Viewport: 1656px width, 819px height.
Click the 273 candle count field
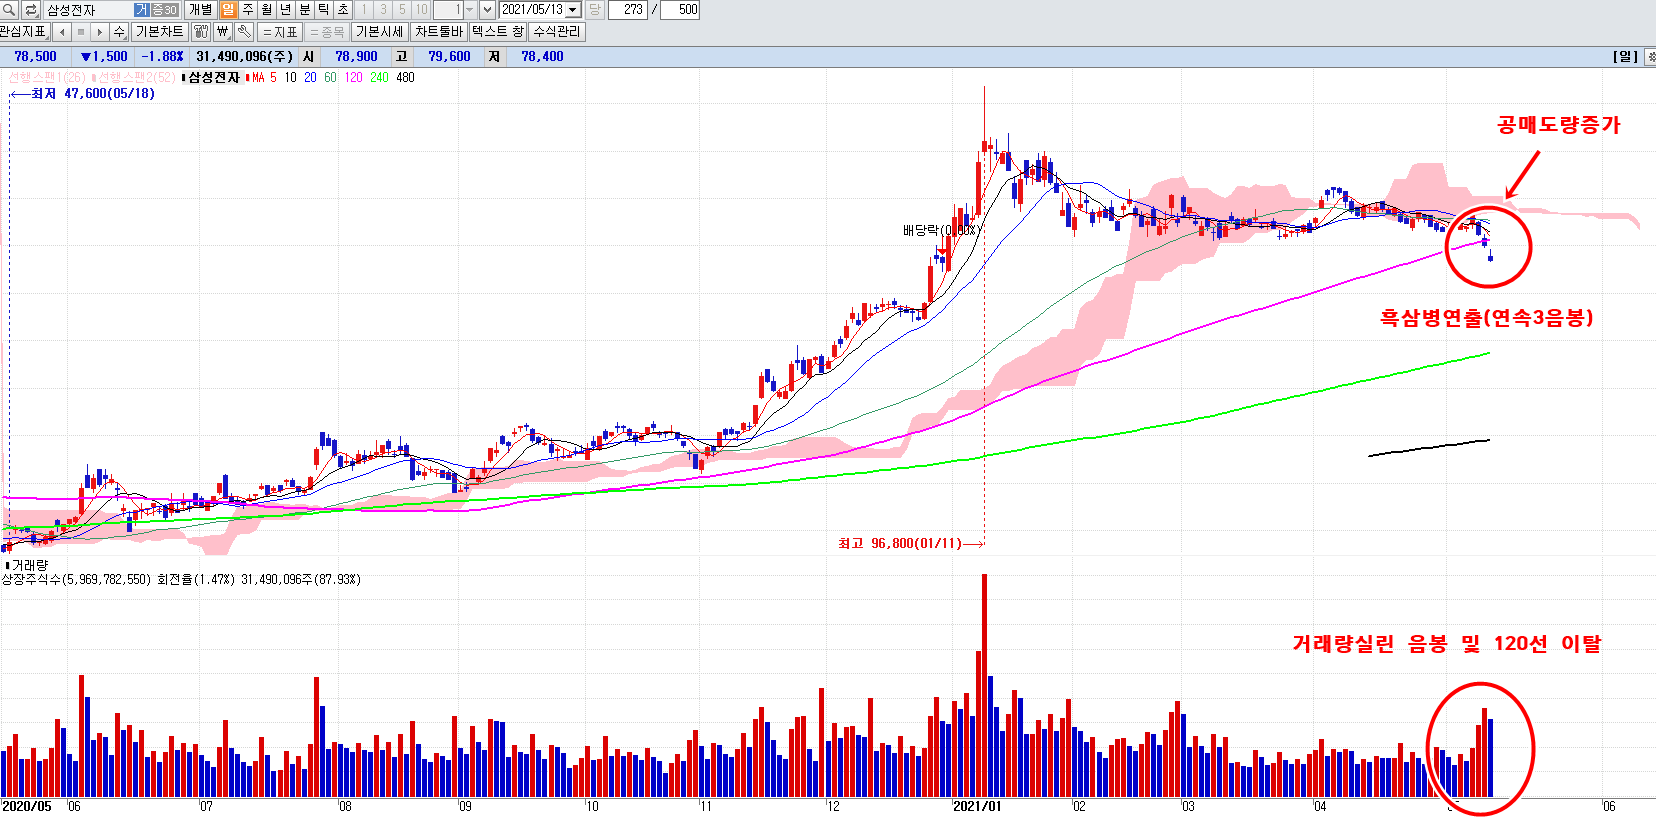point(629,10)
